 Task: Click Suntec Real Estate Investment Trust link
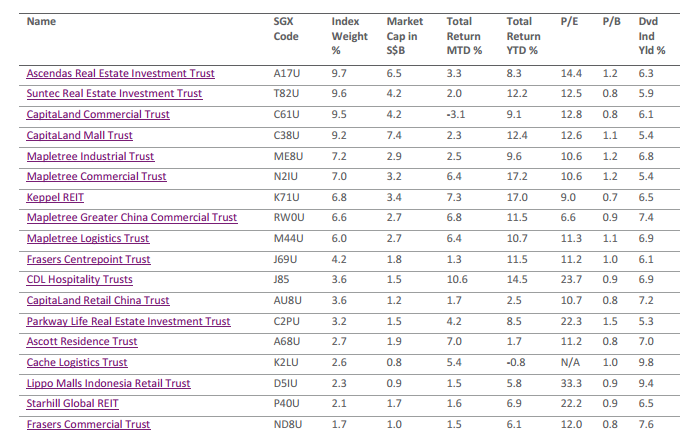[x=114, y=94]
